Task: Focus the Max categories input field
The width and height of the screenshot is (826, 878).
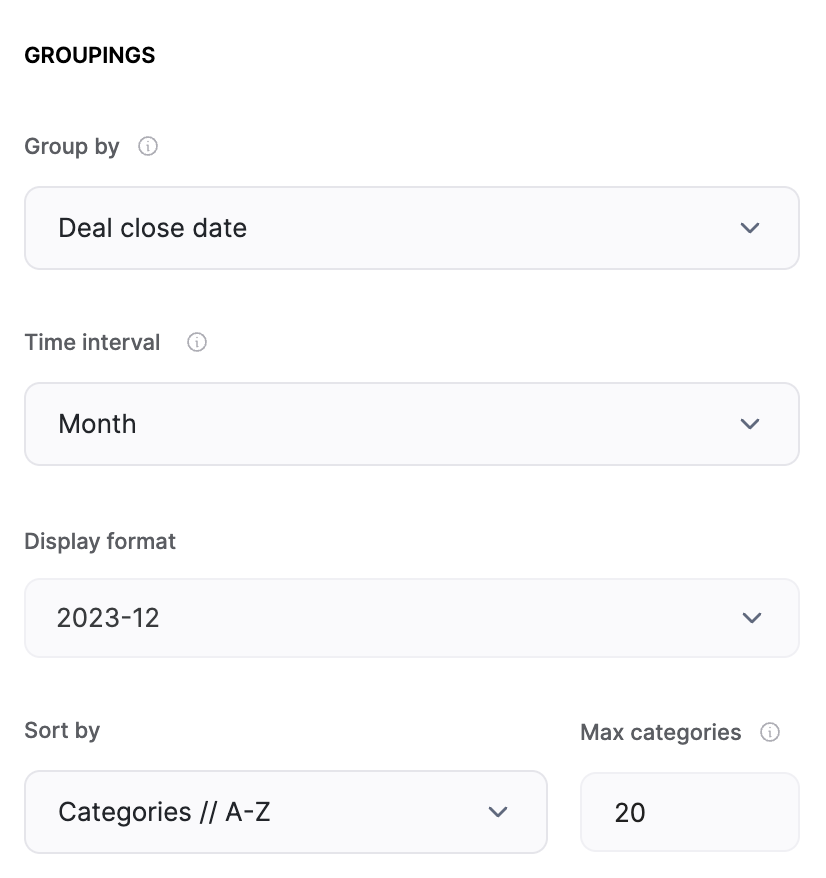Action: 689,812
